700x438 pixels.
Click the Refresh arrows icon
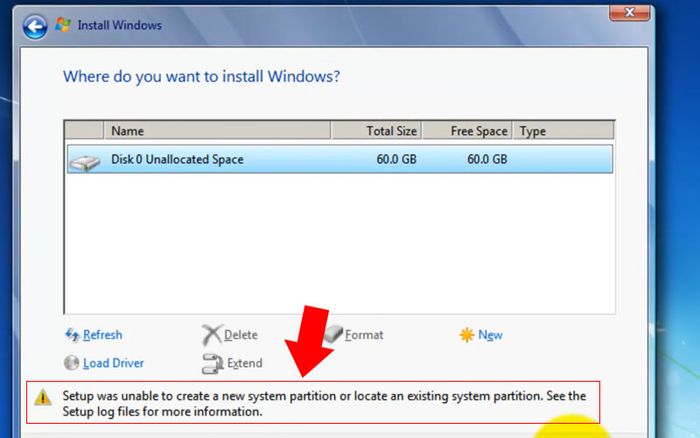pyautogui.click(x=72, y=335)
